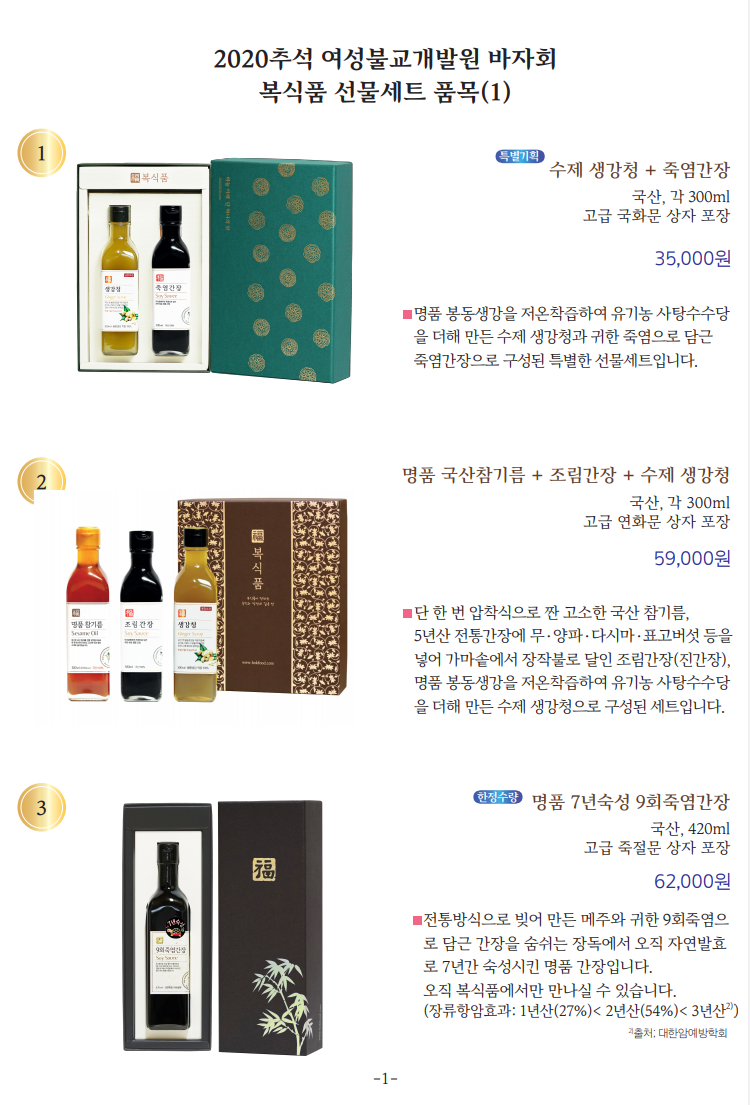Select the ginger syrup and soy sauce bottle set photo

pos(144,267)
